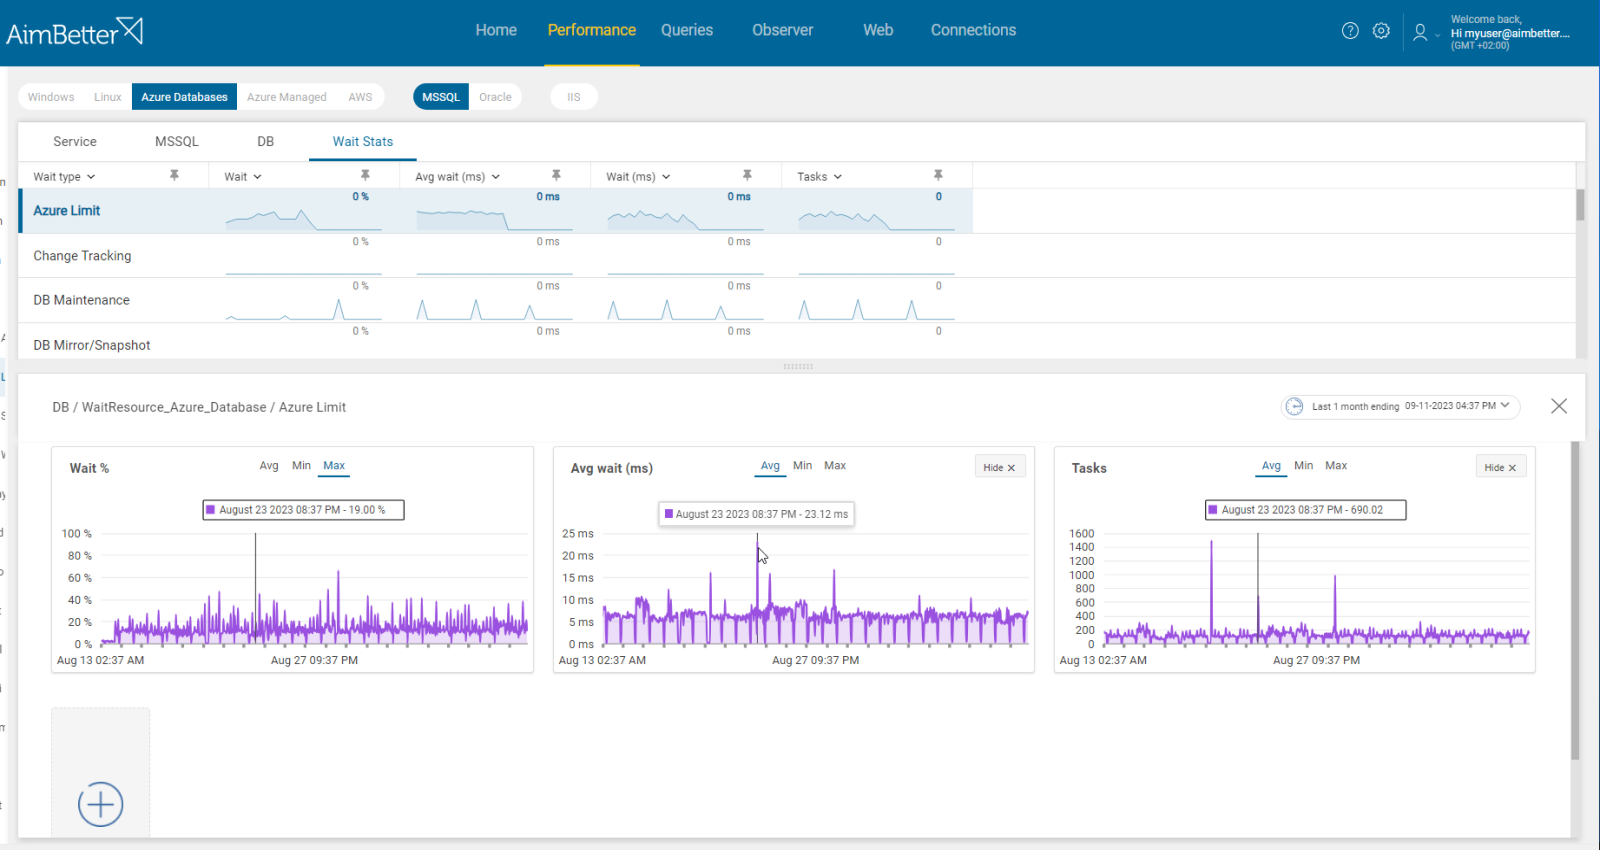Select Azure Databases platform filter
Viewport: 1600px width, 850px height.
point(184,97)
